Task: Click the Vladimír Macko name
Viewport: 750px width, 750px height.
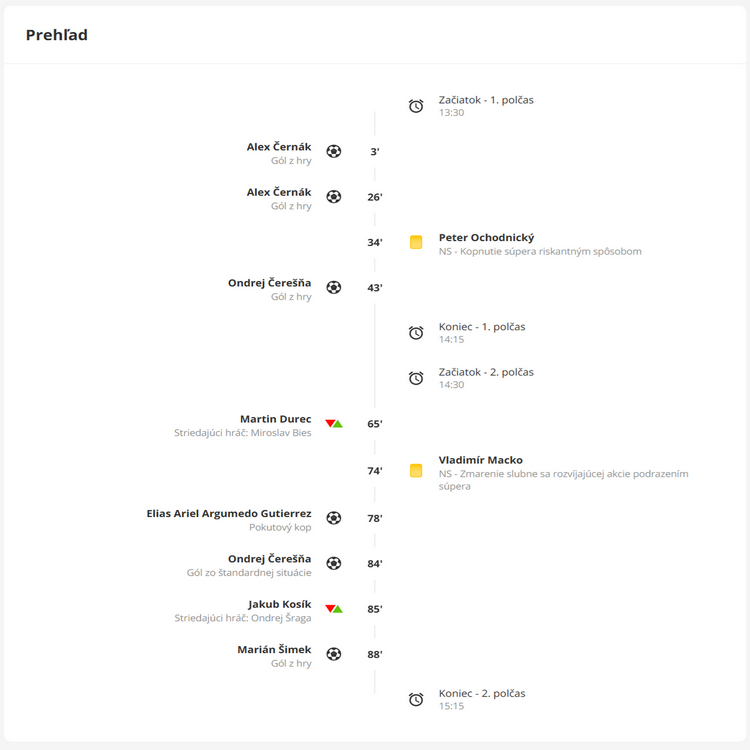Action: coord(480,460)
